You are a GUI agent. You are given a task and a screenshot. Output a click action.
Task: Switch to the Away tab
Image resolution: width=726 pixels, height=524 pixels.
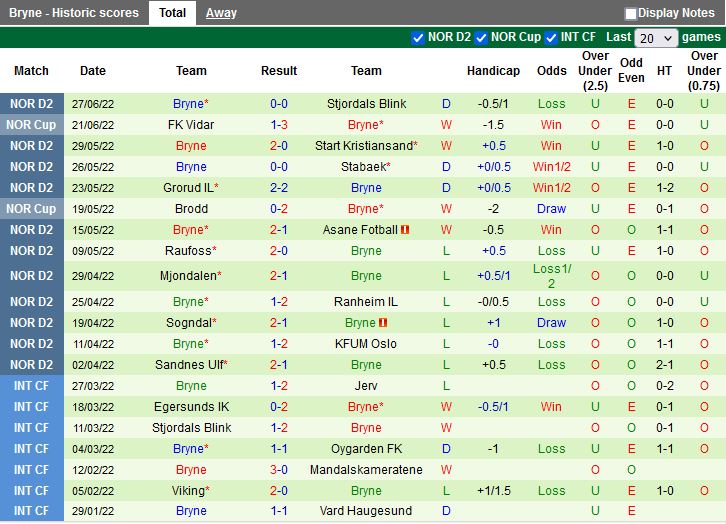point(221,13)
